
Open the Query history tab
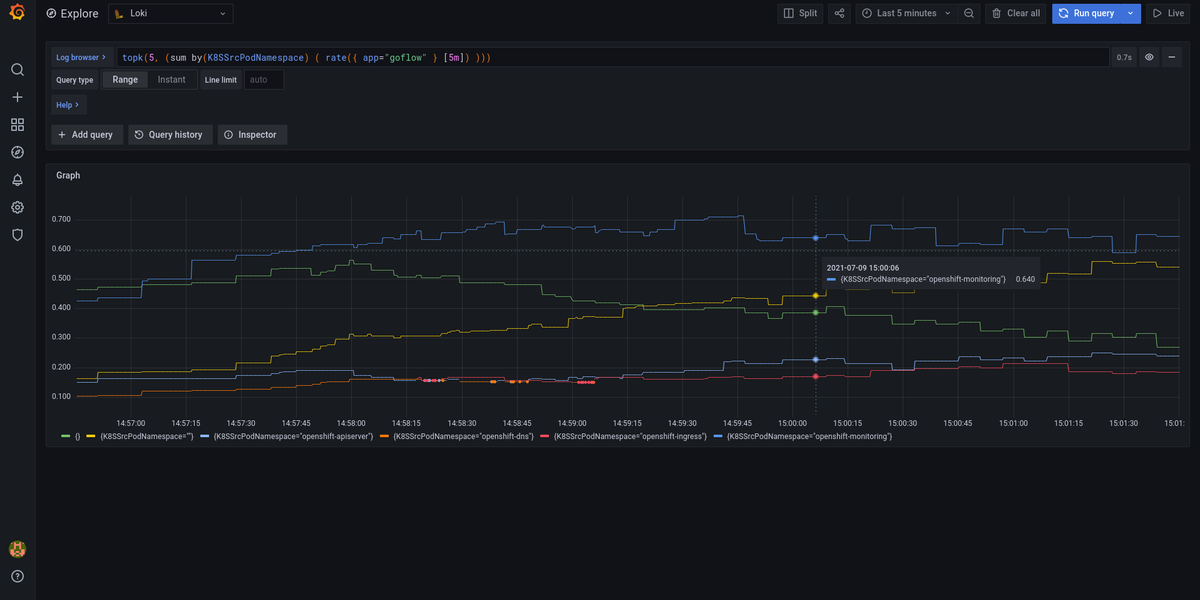[x=169, y=133]
